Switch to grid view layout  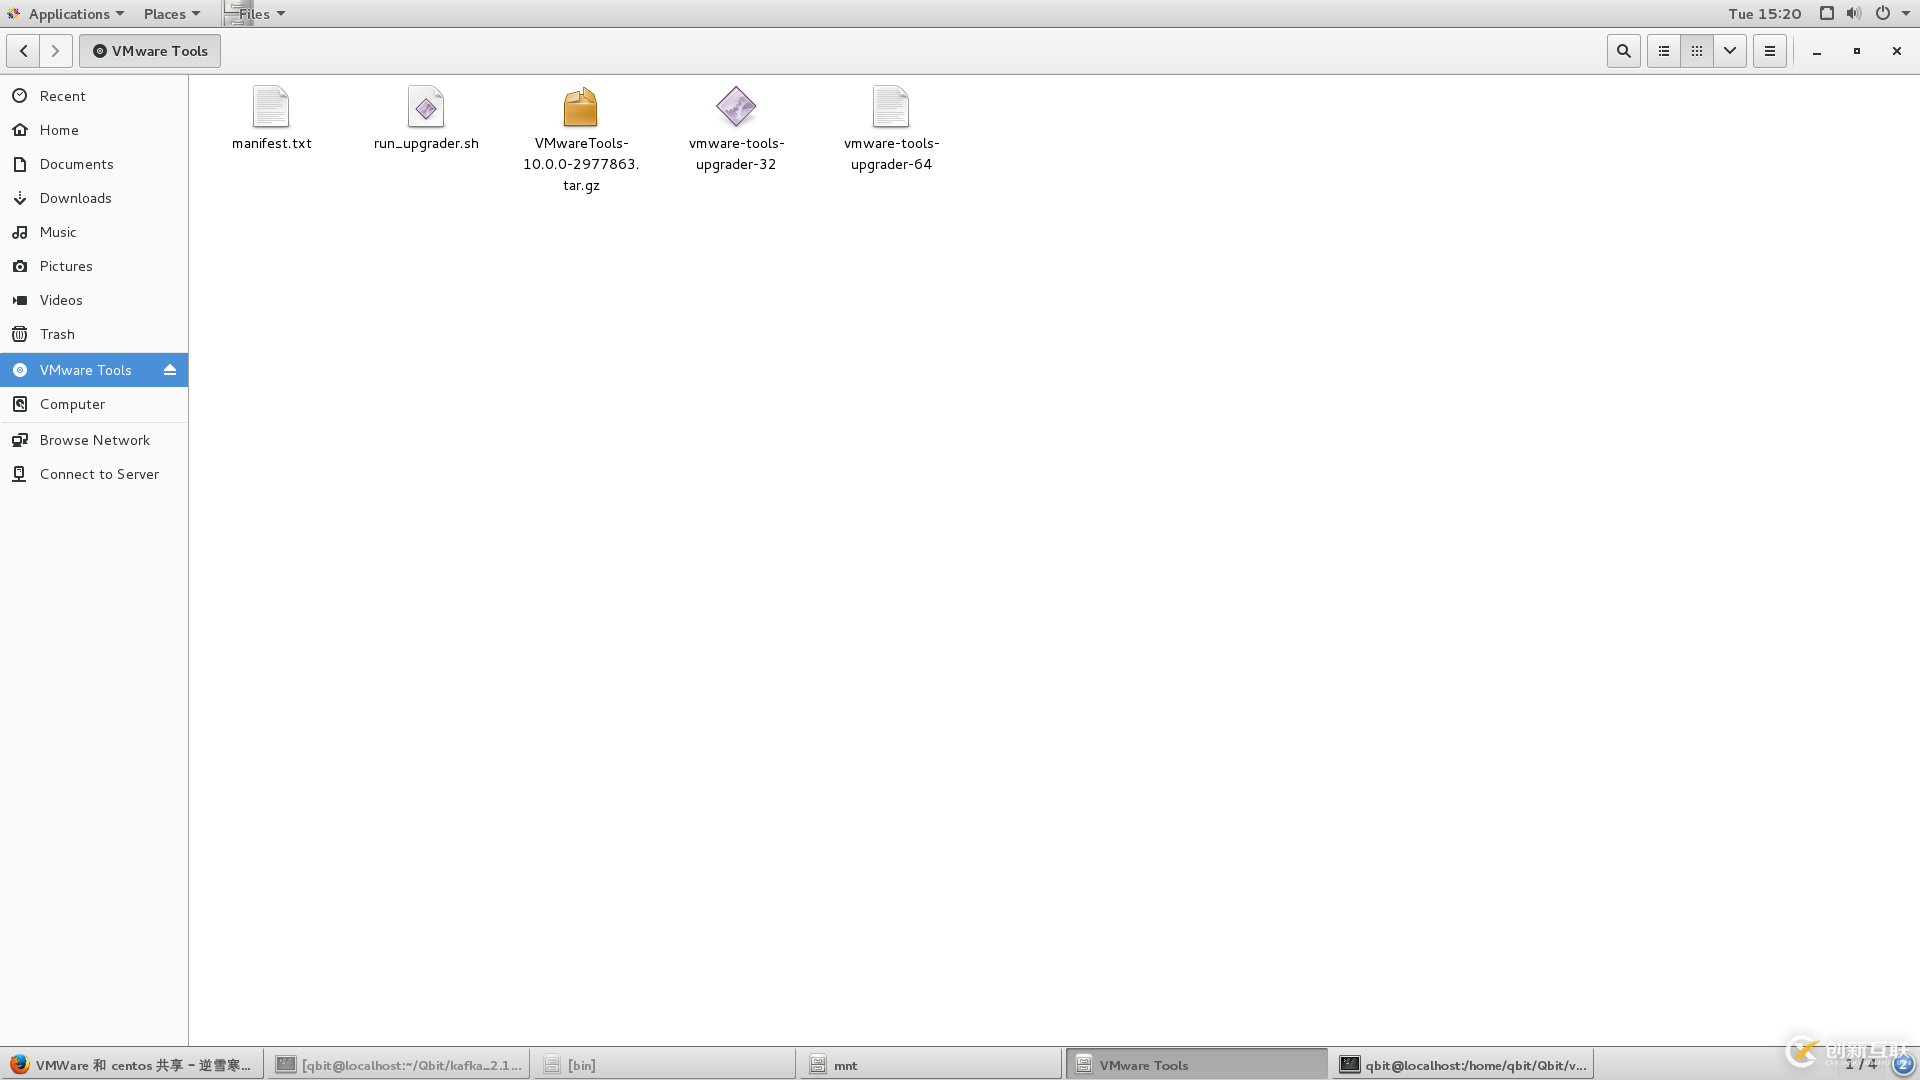pyautogui.click(x=1697, y=50)
